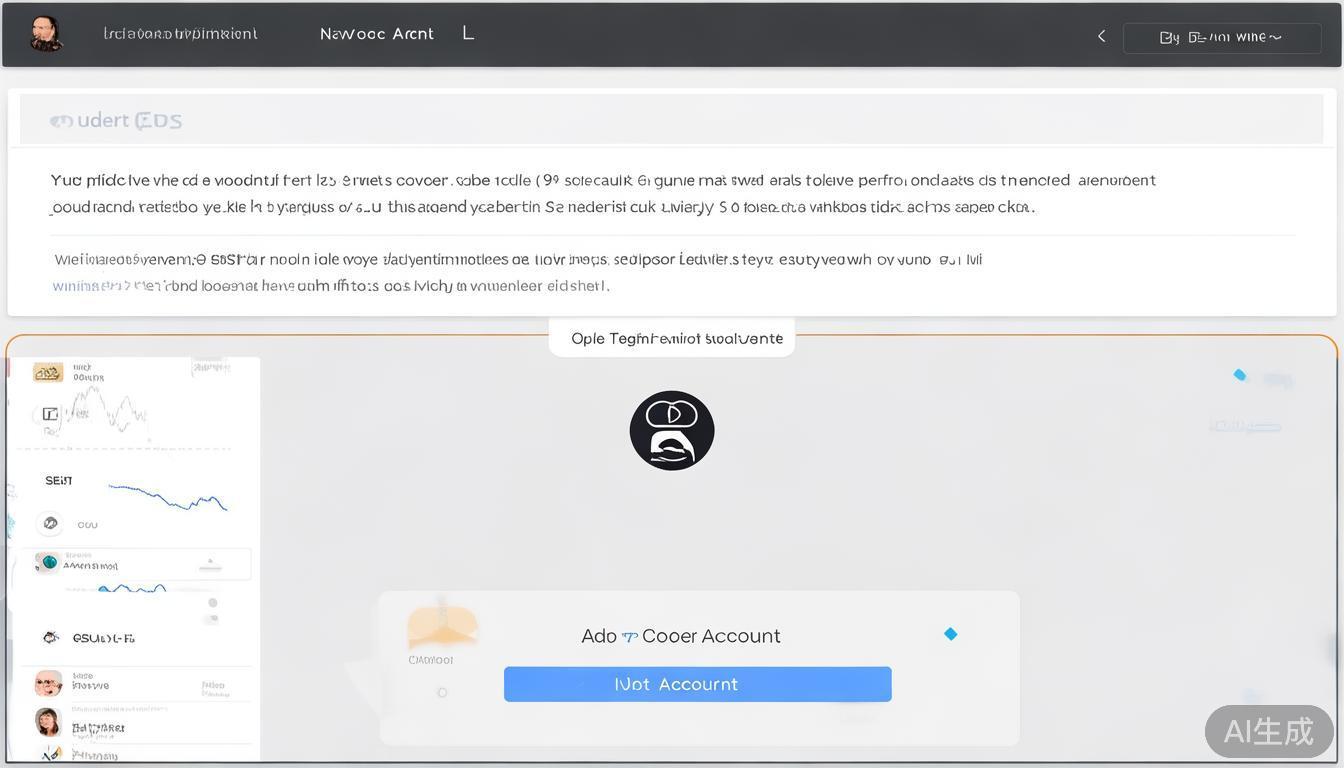This screenshot has width=1344, height=768.
Task: Open the paw-print icon next to GSU entry
Action: pos(49,636)
